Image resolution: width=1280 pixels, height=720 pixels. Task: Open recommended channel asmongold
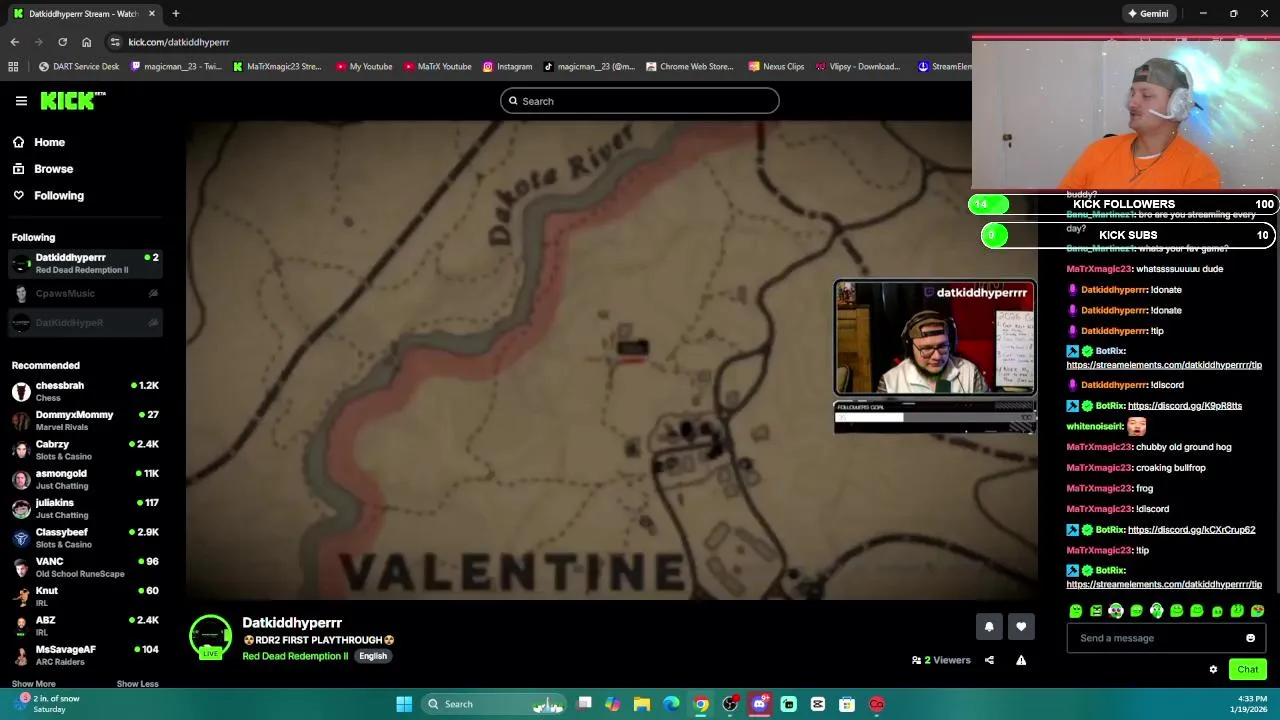coord(85,479)
